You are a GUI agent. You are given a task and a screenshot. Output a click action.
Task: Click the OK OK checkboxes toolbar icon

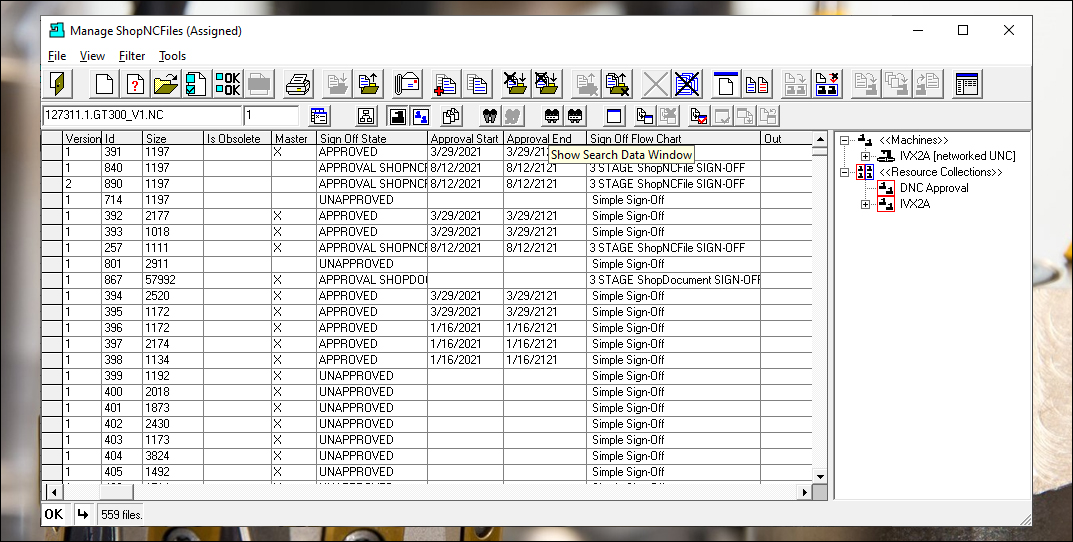point(227,84)
